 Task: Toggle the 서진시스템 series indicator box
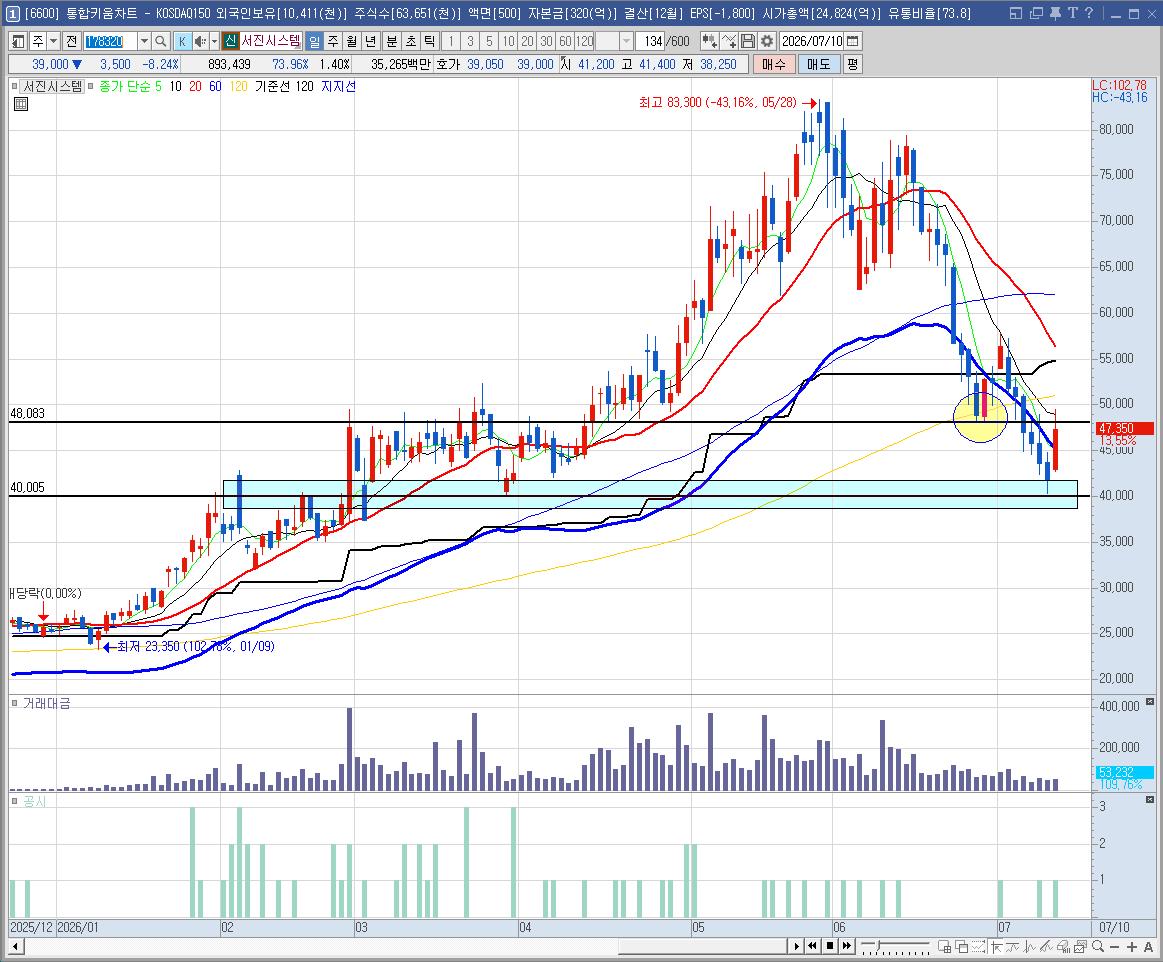14,87
